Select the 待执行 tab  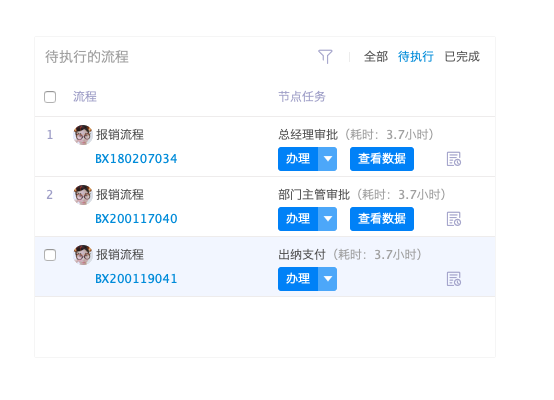[x=416, y=57]
